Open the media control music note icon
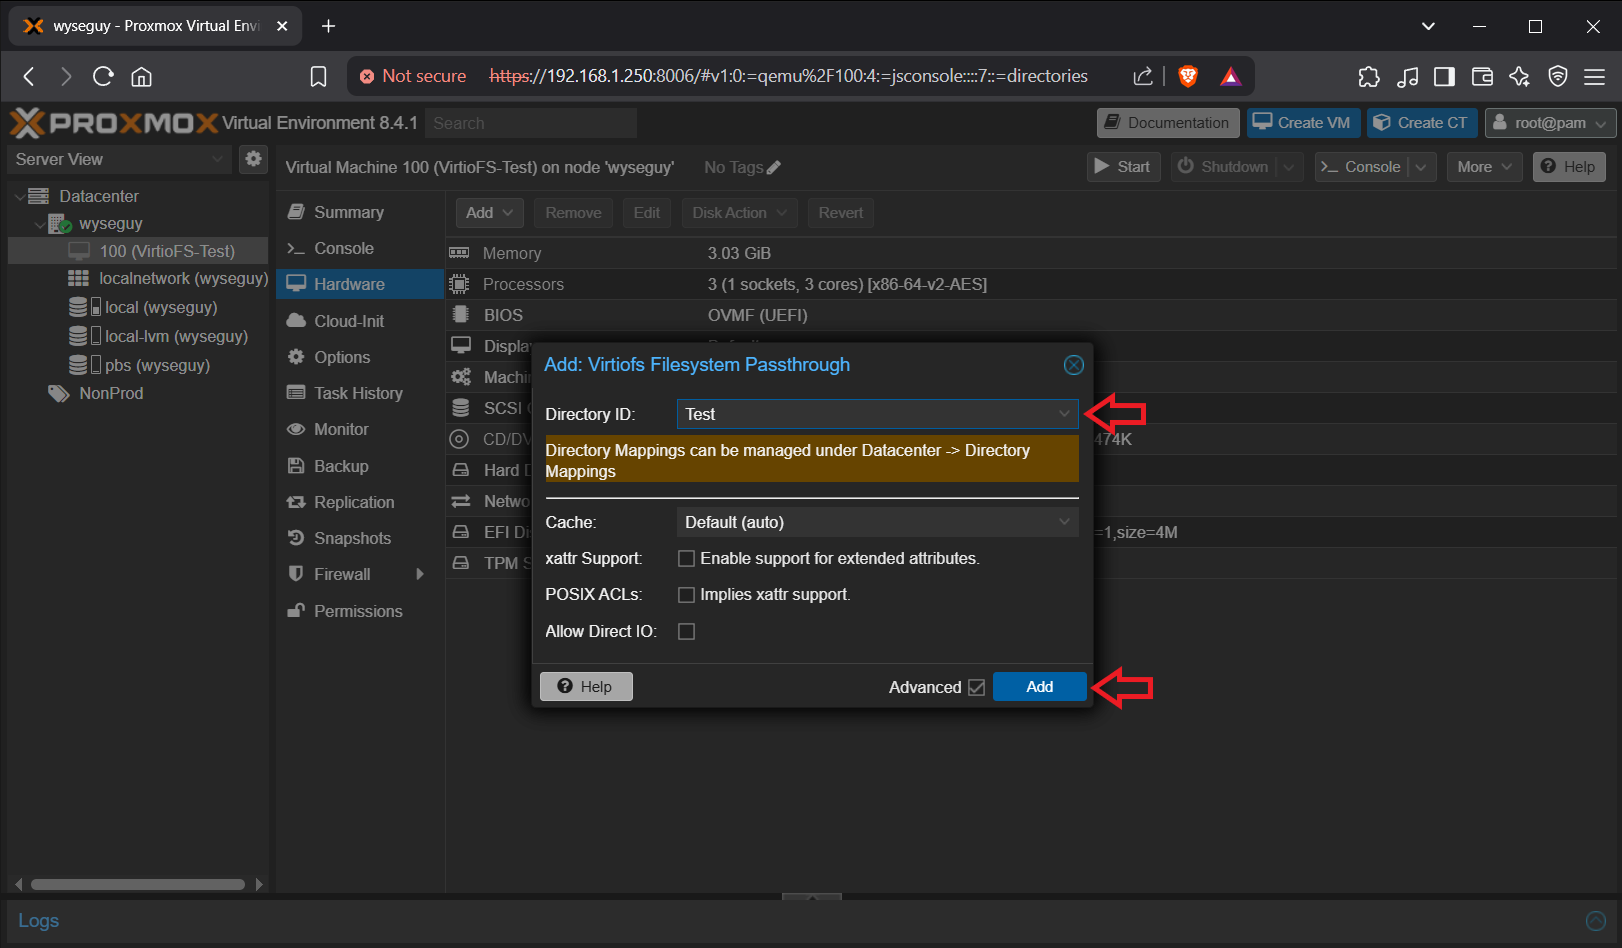 click(1407, 76)
